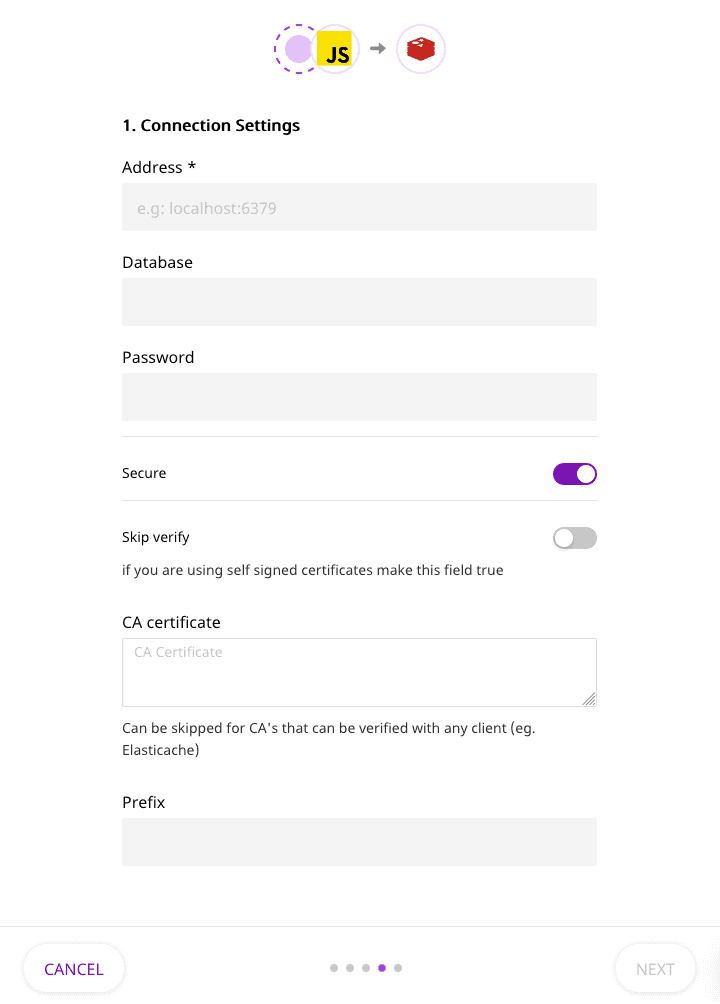Click the Connection Settings heading
Image resolution: width=720 pixels, height=1004 pixels.
(x=211, y=126)
